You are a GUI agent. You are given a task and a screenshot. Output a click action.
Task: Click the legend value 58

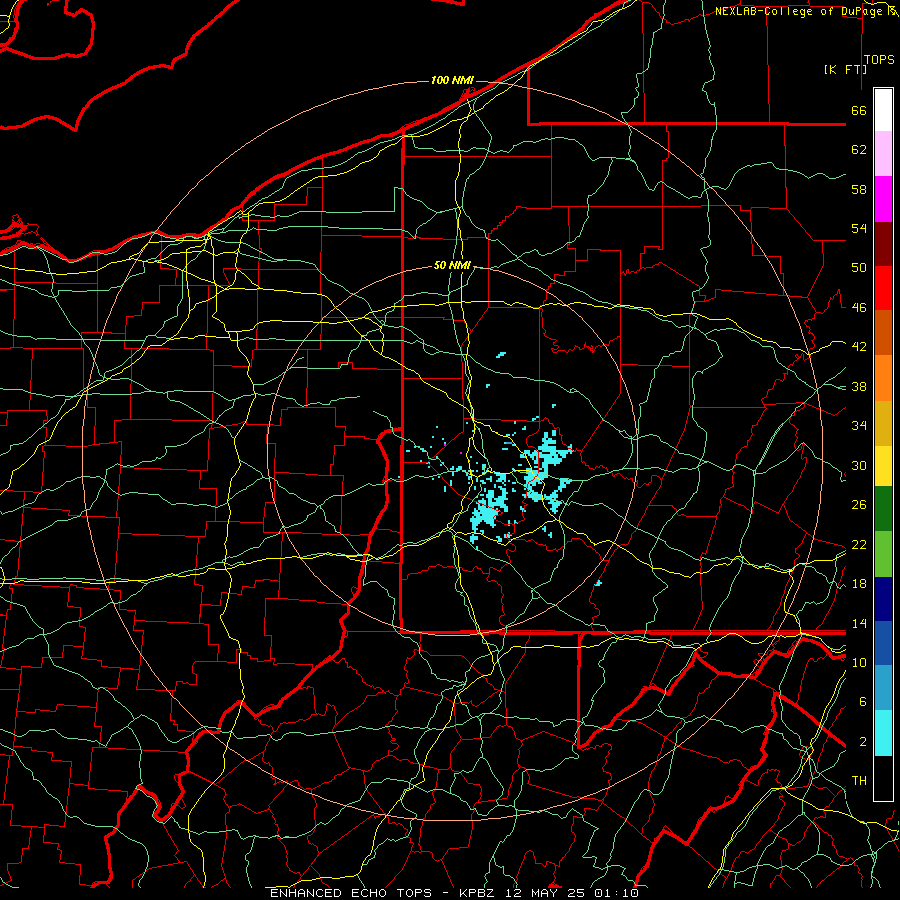pyautogui.click(x=859, y=189)
